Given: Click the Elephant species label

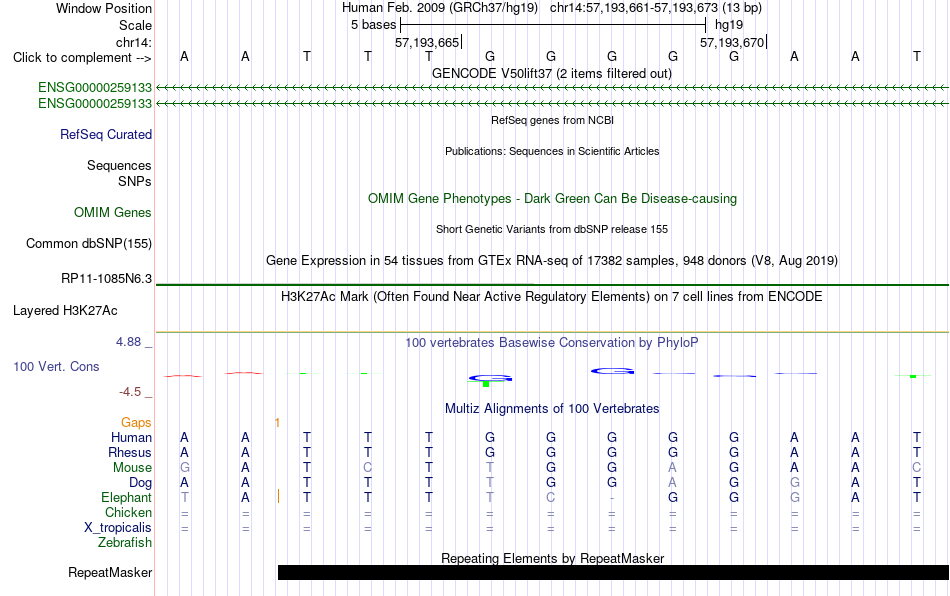Looking at the screenshot, I should click(126, 497).
